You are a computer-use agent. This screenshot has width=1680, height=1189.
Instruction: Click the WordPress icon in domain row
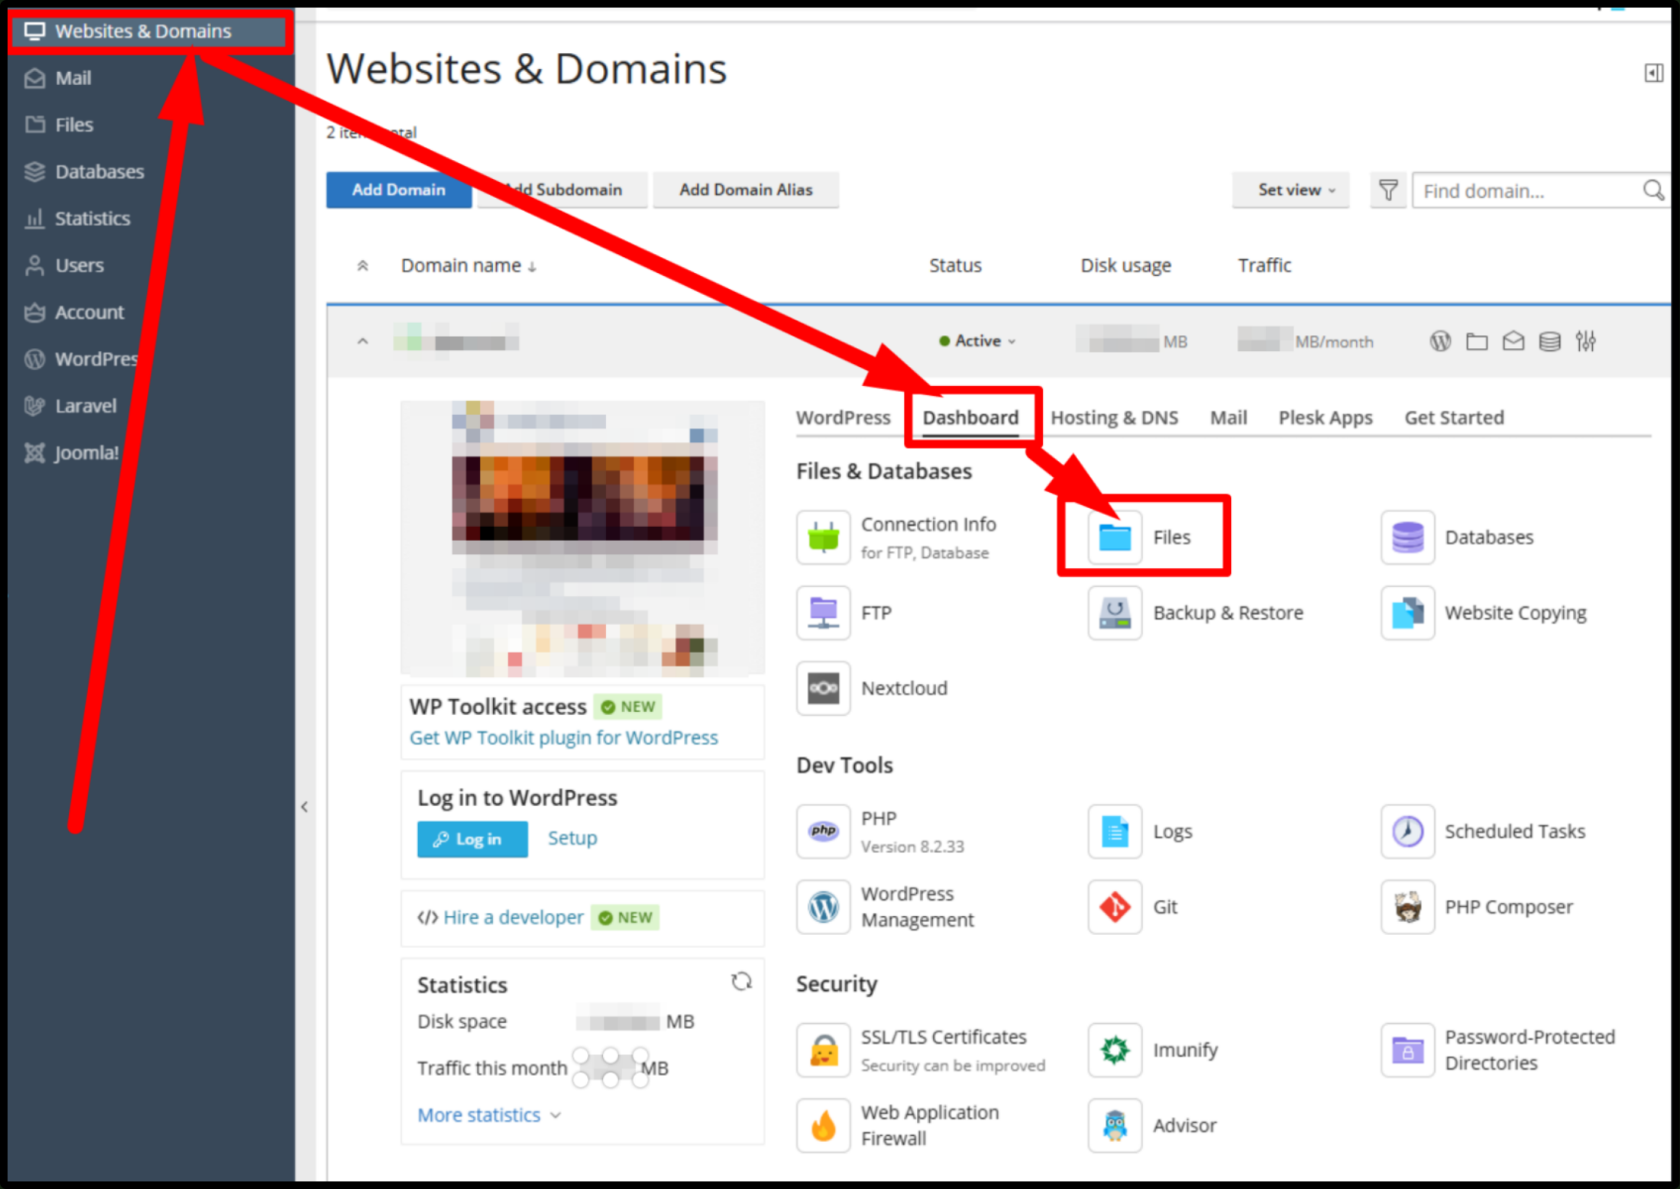pos(1440,341)
